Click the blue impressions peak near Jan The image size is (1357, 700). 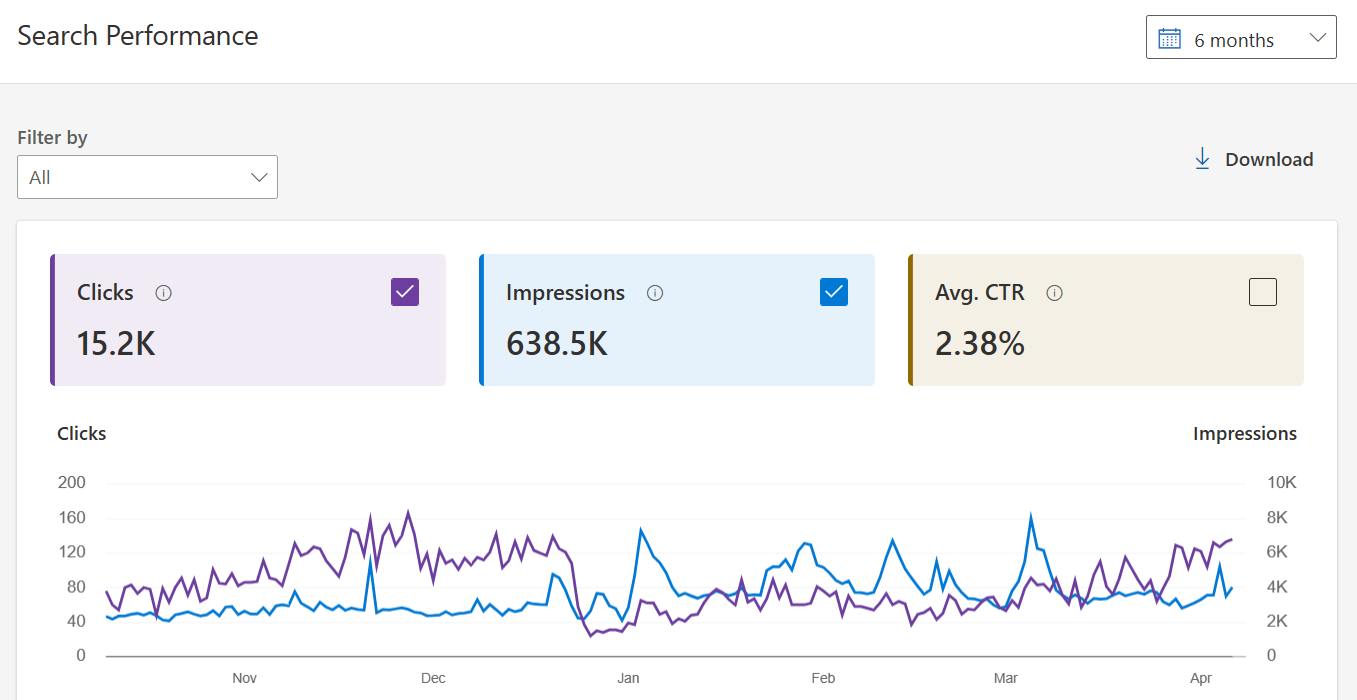click(641, 531)
